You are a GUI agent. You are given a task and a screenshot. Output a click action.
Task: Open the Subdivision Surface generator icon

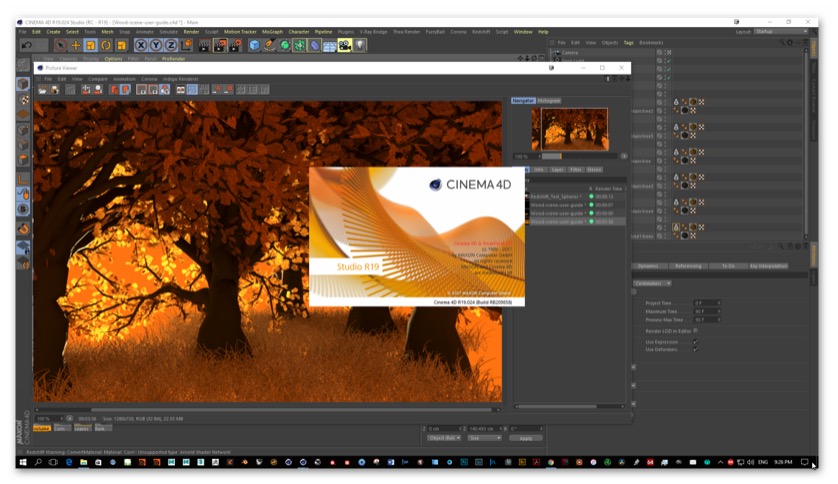285,45
